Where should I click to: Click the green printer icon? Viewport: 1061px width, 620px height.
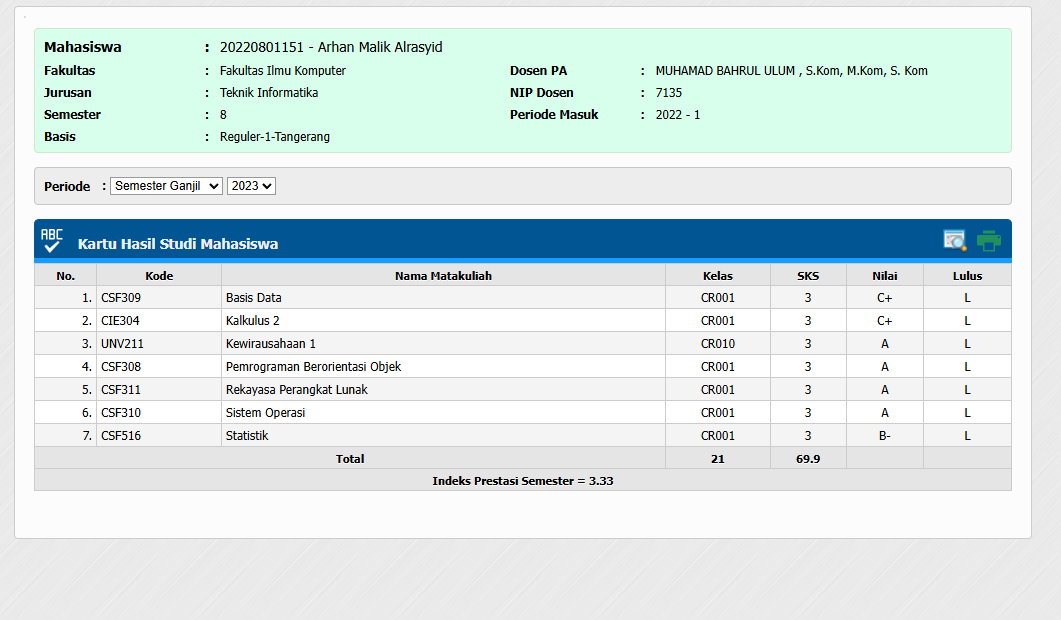[988, 241]
